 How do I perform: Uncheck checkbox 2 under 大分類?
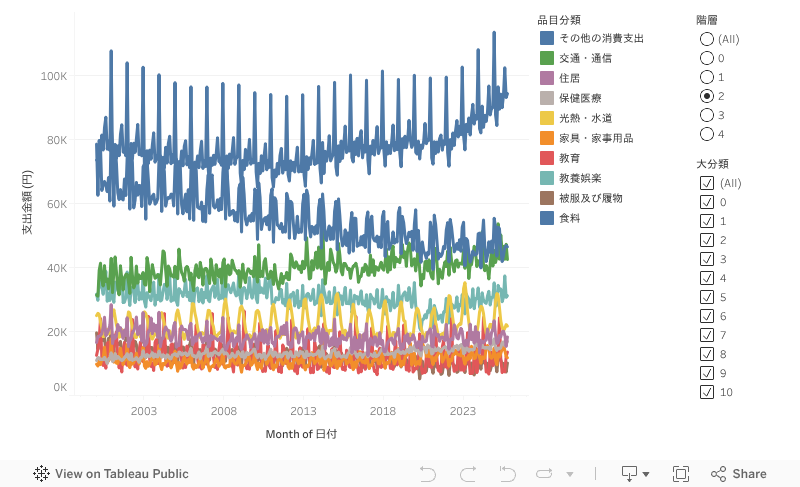(x=707, y=240)
